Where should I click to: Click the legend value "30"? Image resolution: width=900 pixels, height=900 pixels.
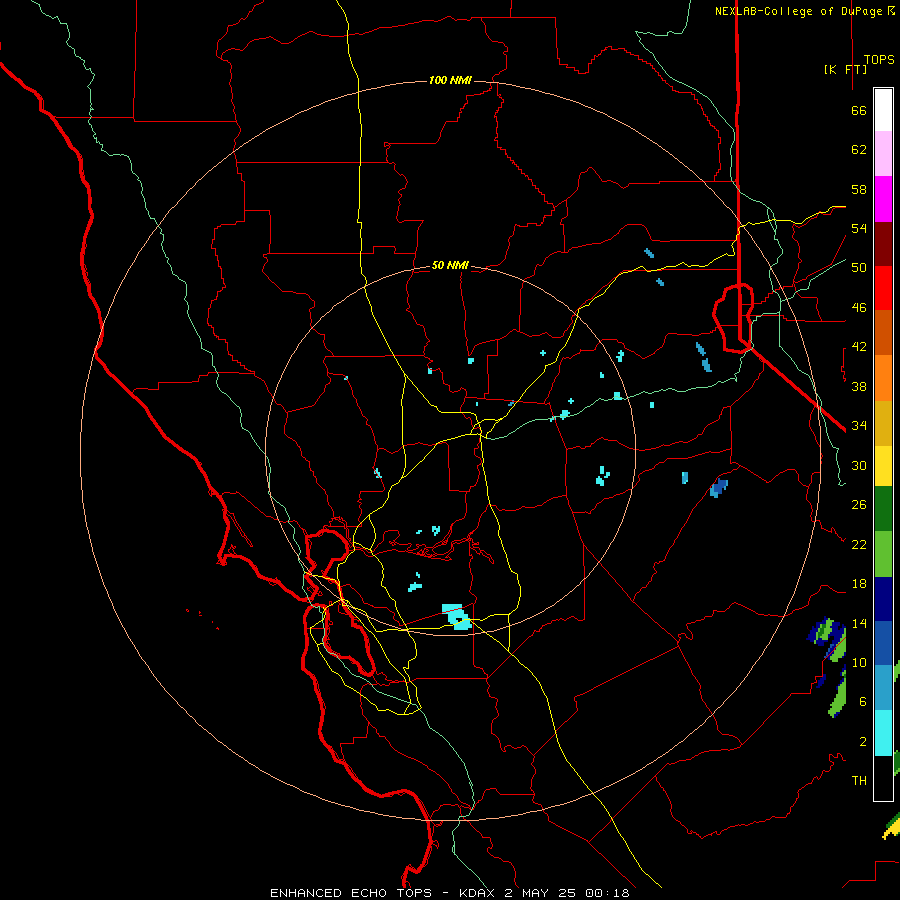(859, 465)
